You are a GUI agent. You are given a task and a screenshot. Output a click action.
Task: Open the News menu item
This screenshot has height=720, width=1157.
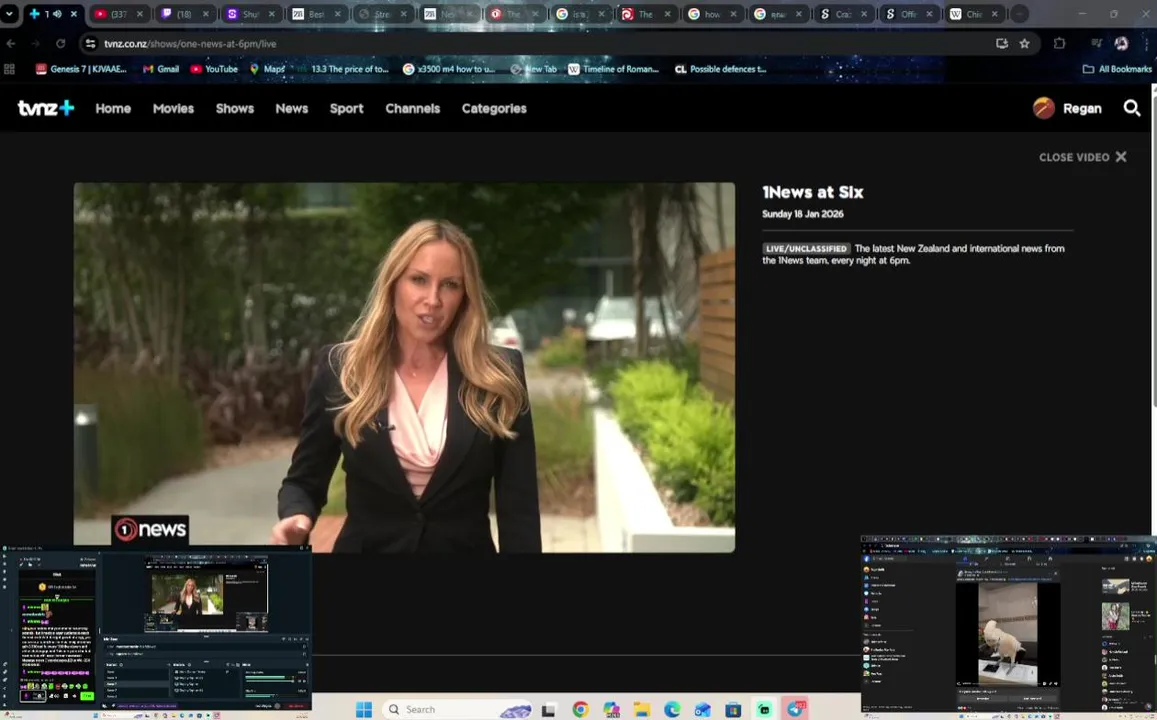291,108
